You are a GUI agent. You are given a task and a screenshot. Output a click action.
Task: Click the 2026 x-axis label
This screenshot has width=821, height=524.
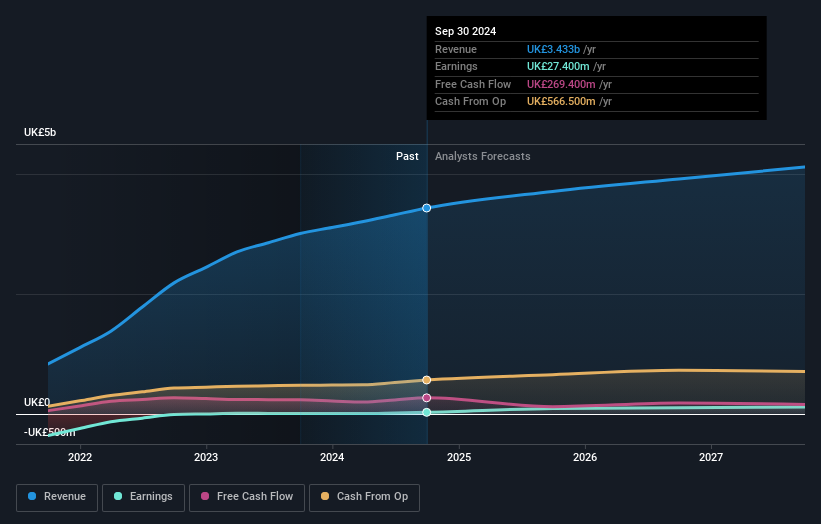pos(585,457)
